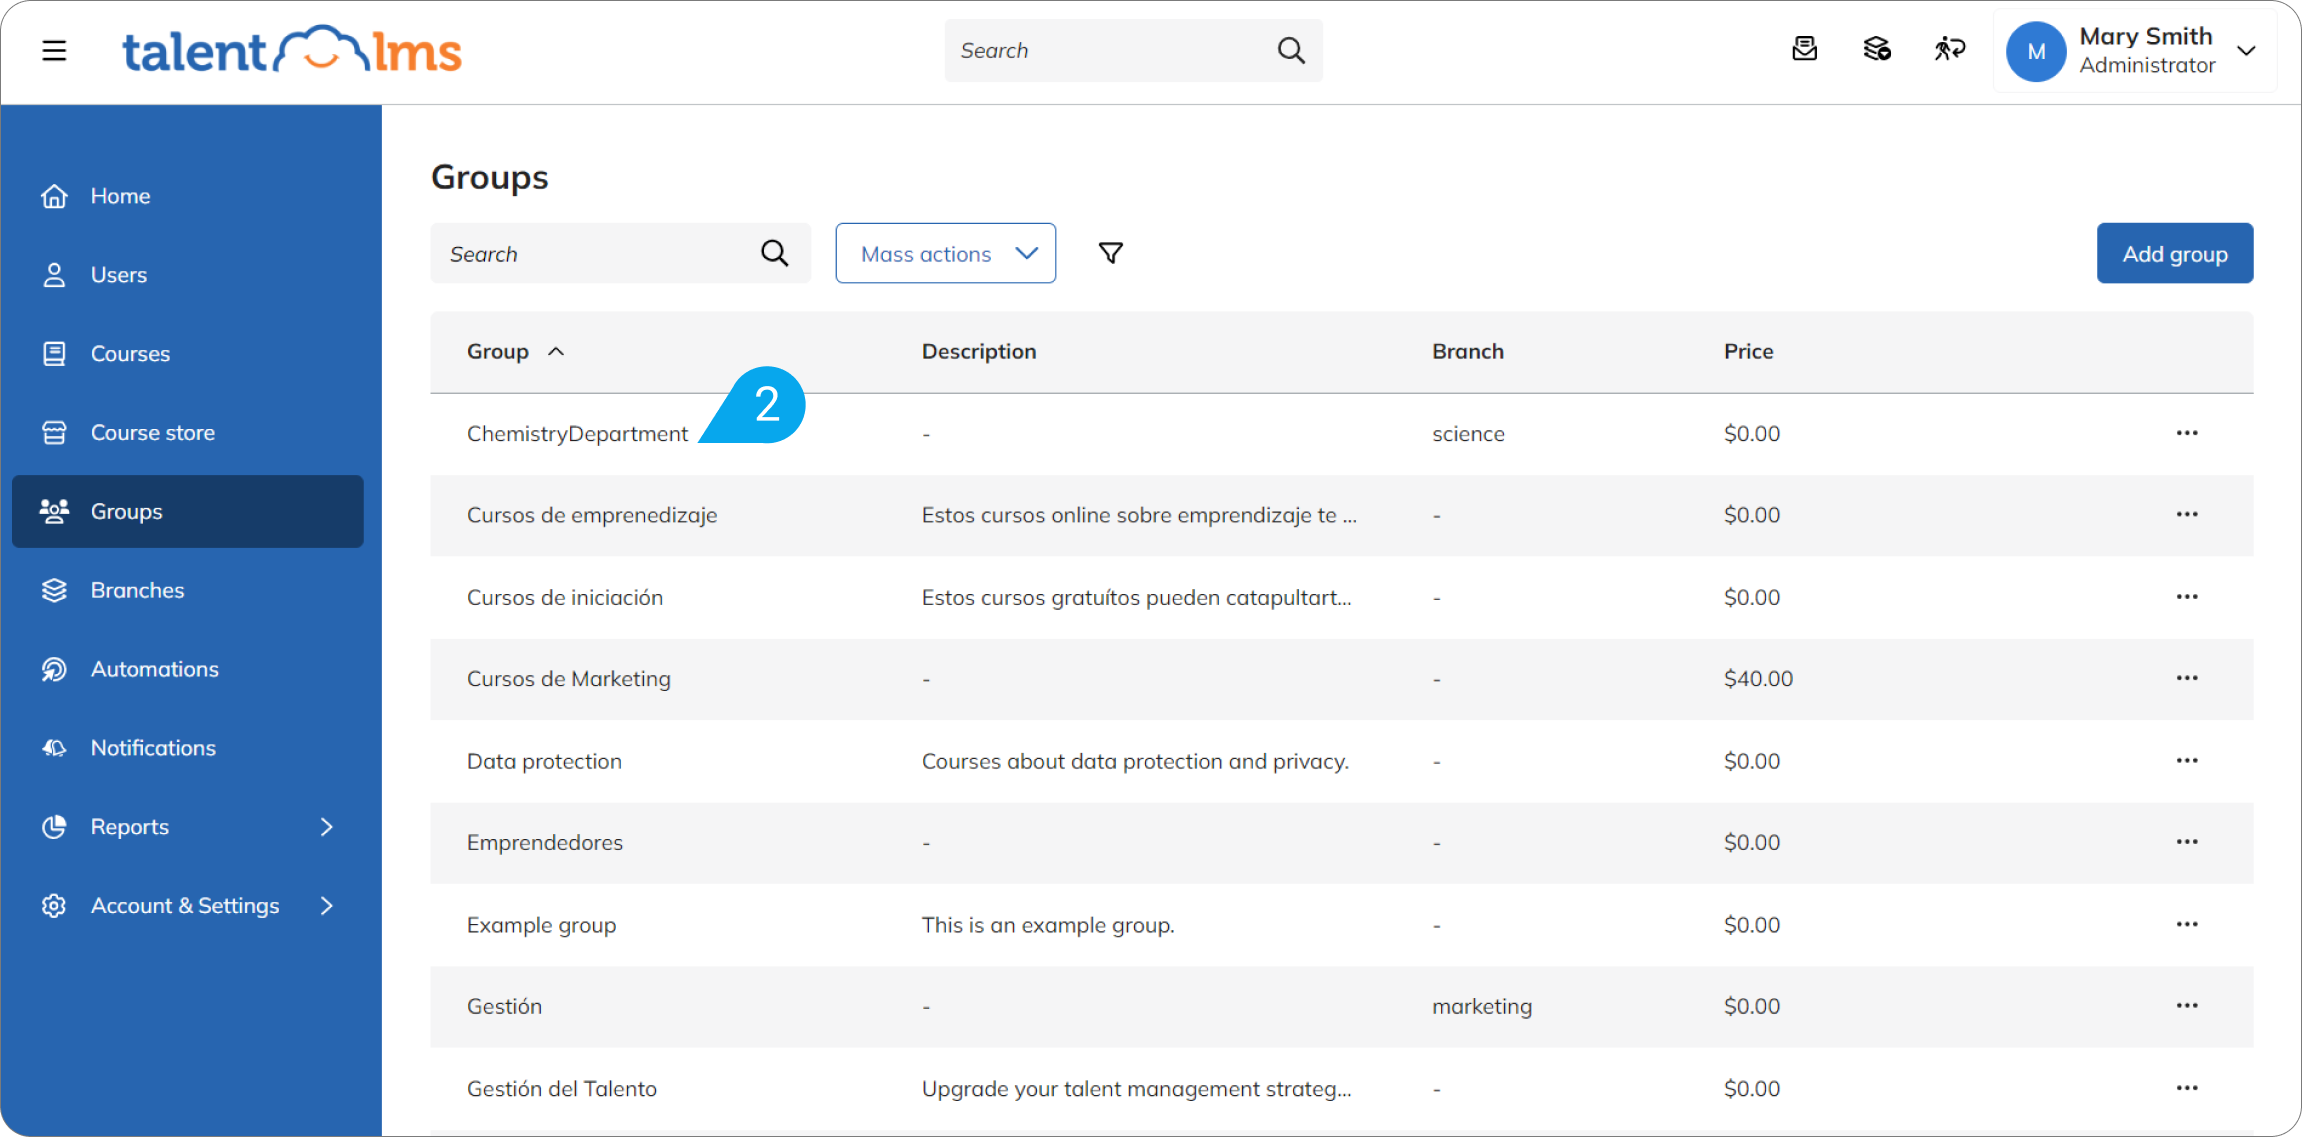Toggle the hamburger menu to collapse sidebar

[x=53, y=50]
